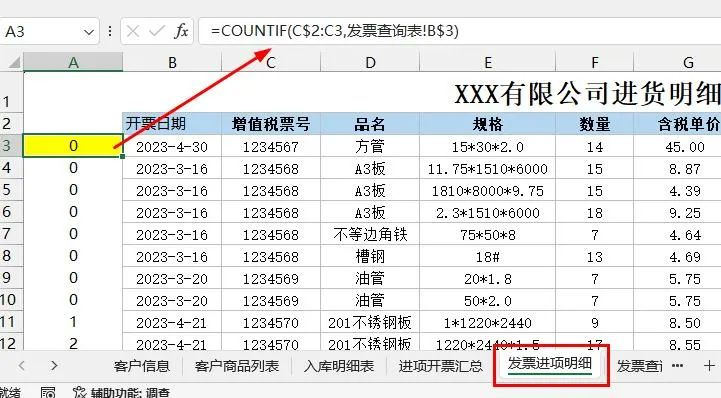Click the accessibility 辅助功能 status entry

click(121, 393)
